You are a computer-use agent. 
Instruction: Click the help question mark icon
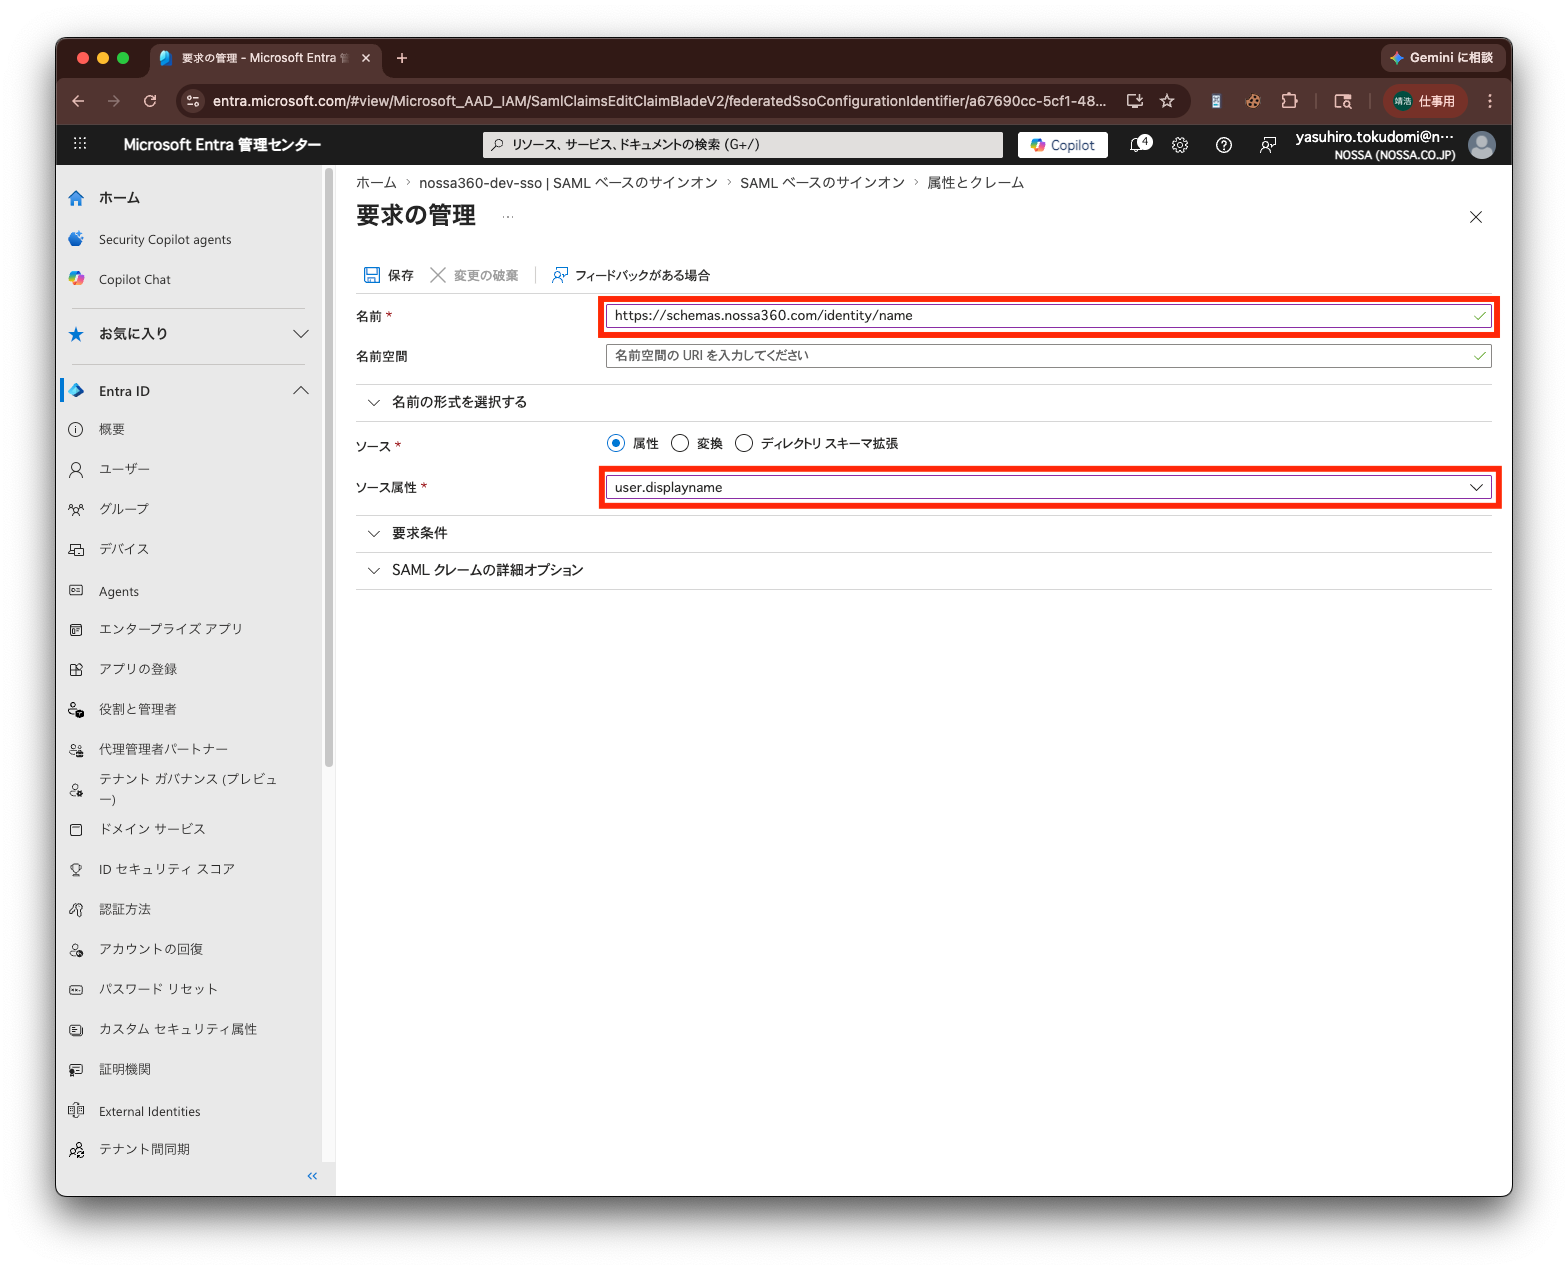[1223, 145]
